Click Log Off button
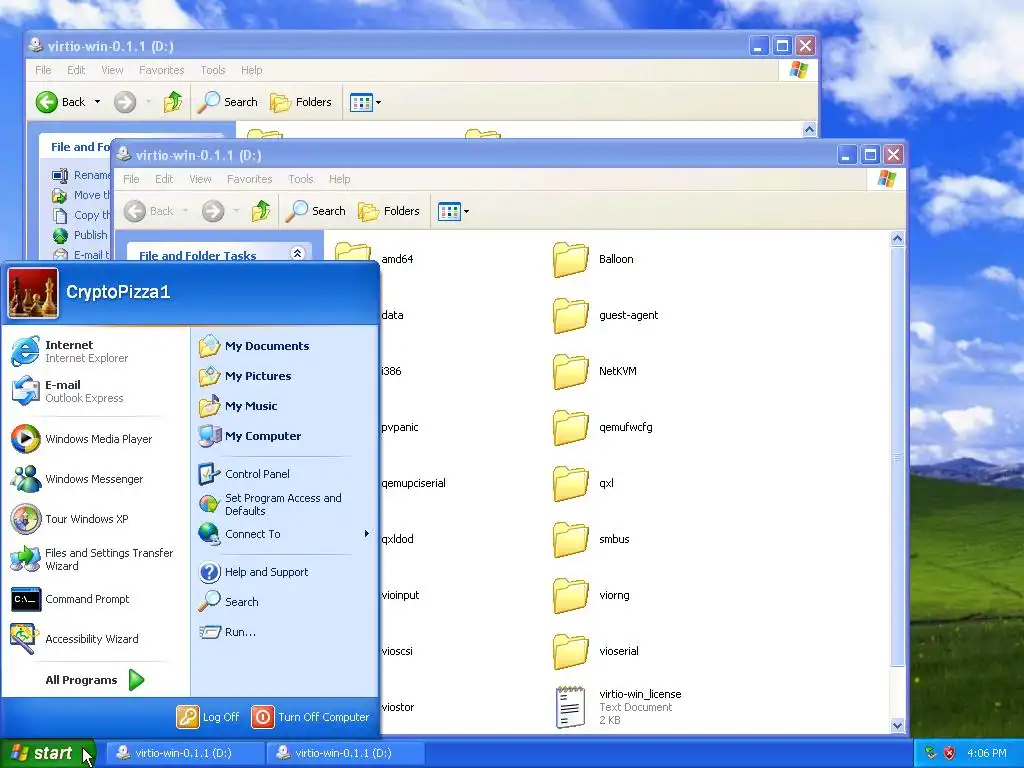 (x=208, y=717)
